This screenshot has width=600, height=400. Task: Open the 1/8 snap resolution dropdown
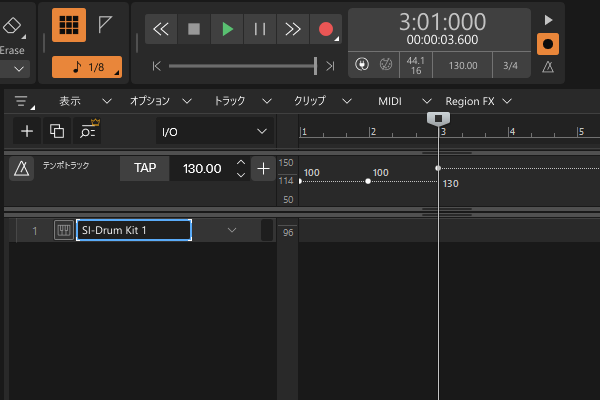pos(86,67)
